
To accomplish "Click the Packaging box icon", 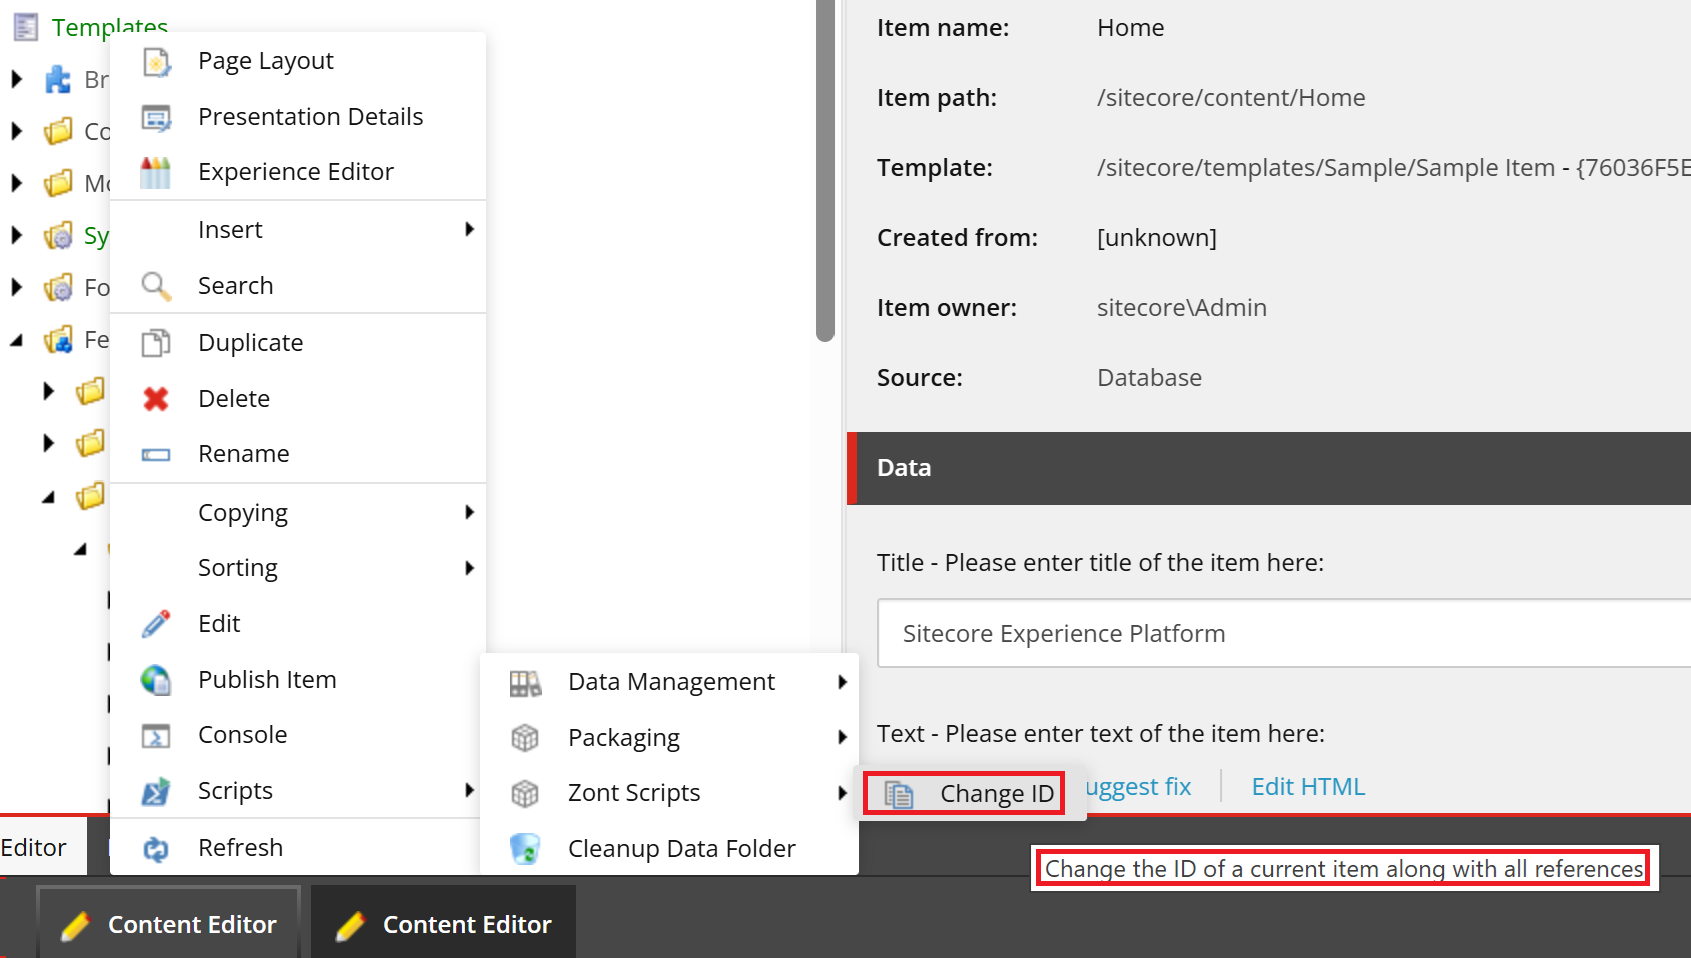I will click(x=525, y=738).
